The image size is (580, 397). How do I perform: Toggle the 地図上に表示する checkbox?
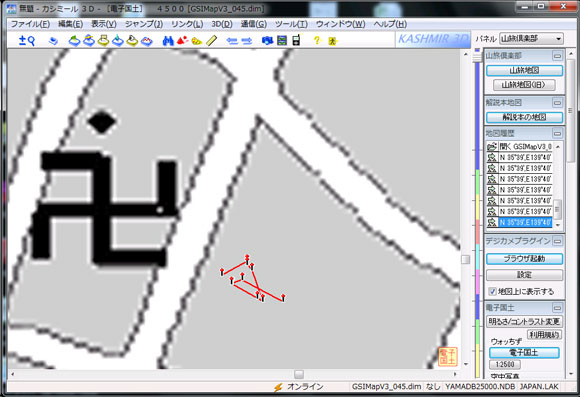[492, 292]
